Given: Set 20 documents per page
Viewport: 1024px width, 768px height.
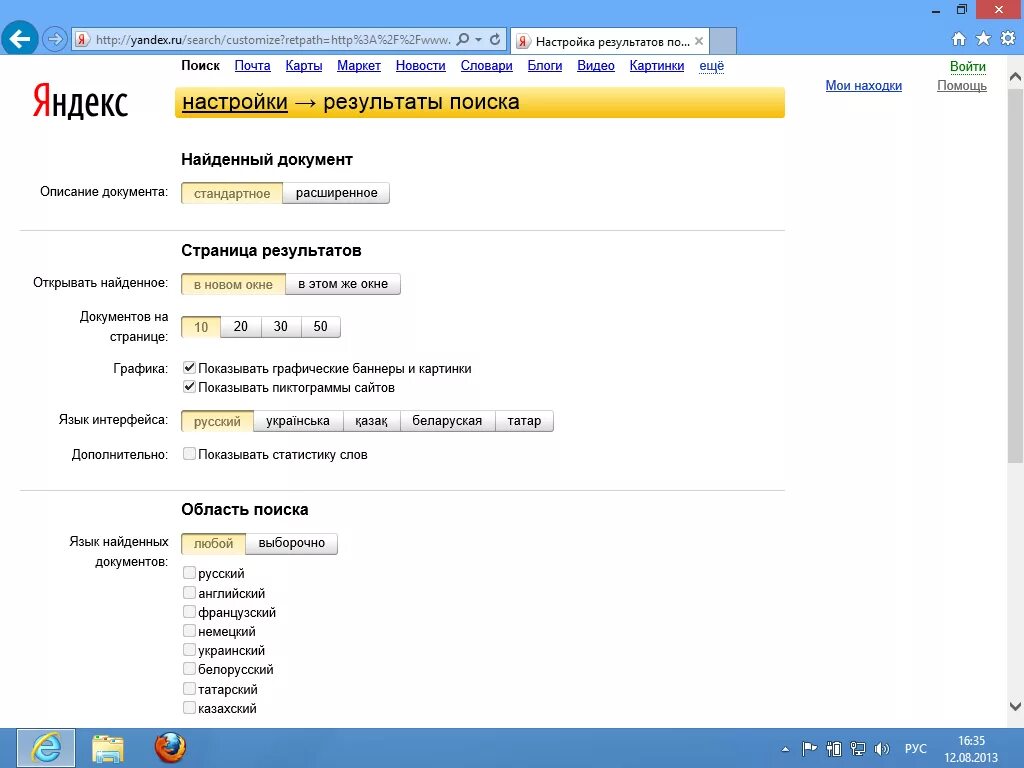Looking at the screenshot, I should (x=241, y=327).
